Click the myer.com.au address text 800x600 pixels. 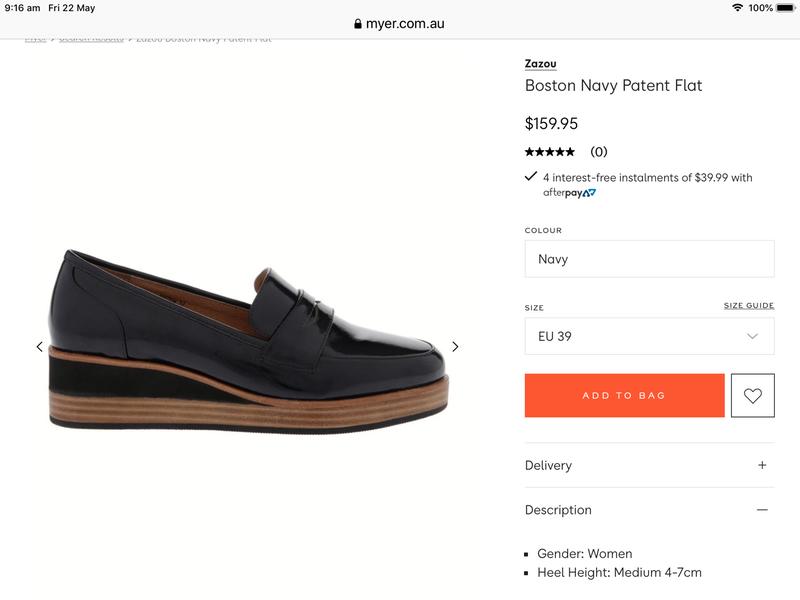point(405,24)
